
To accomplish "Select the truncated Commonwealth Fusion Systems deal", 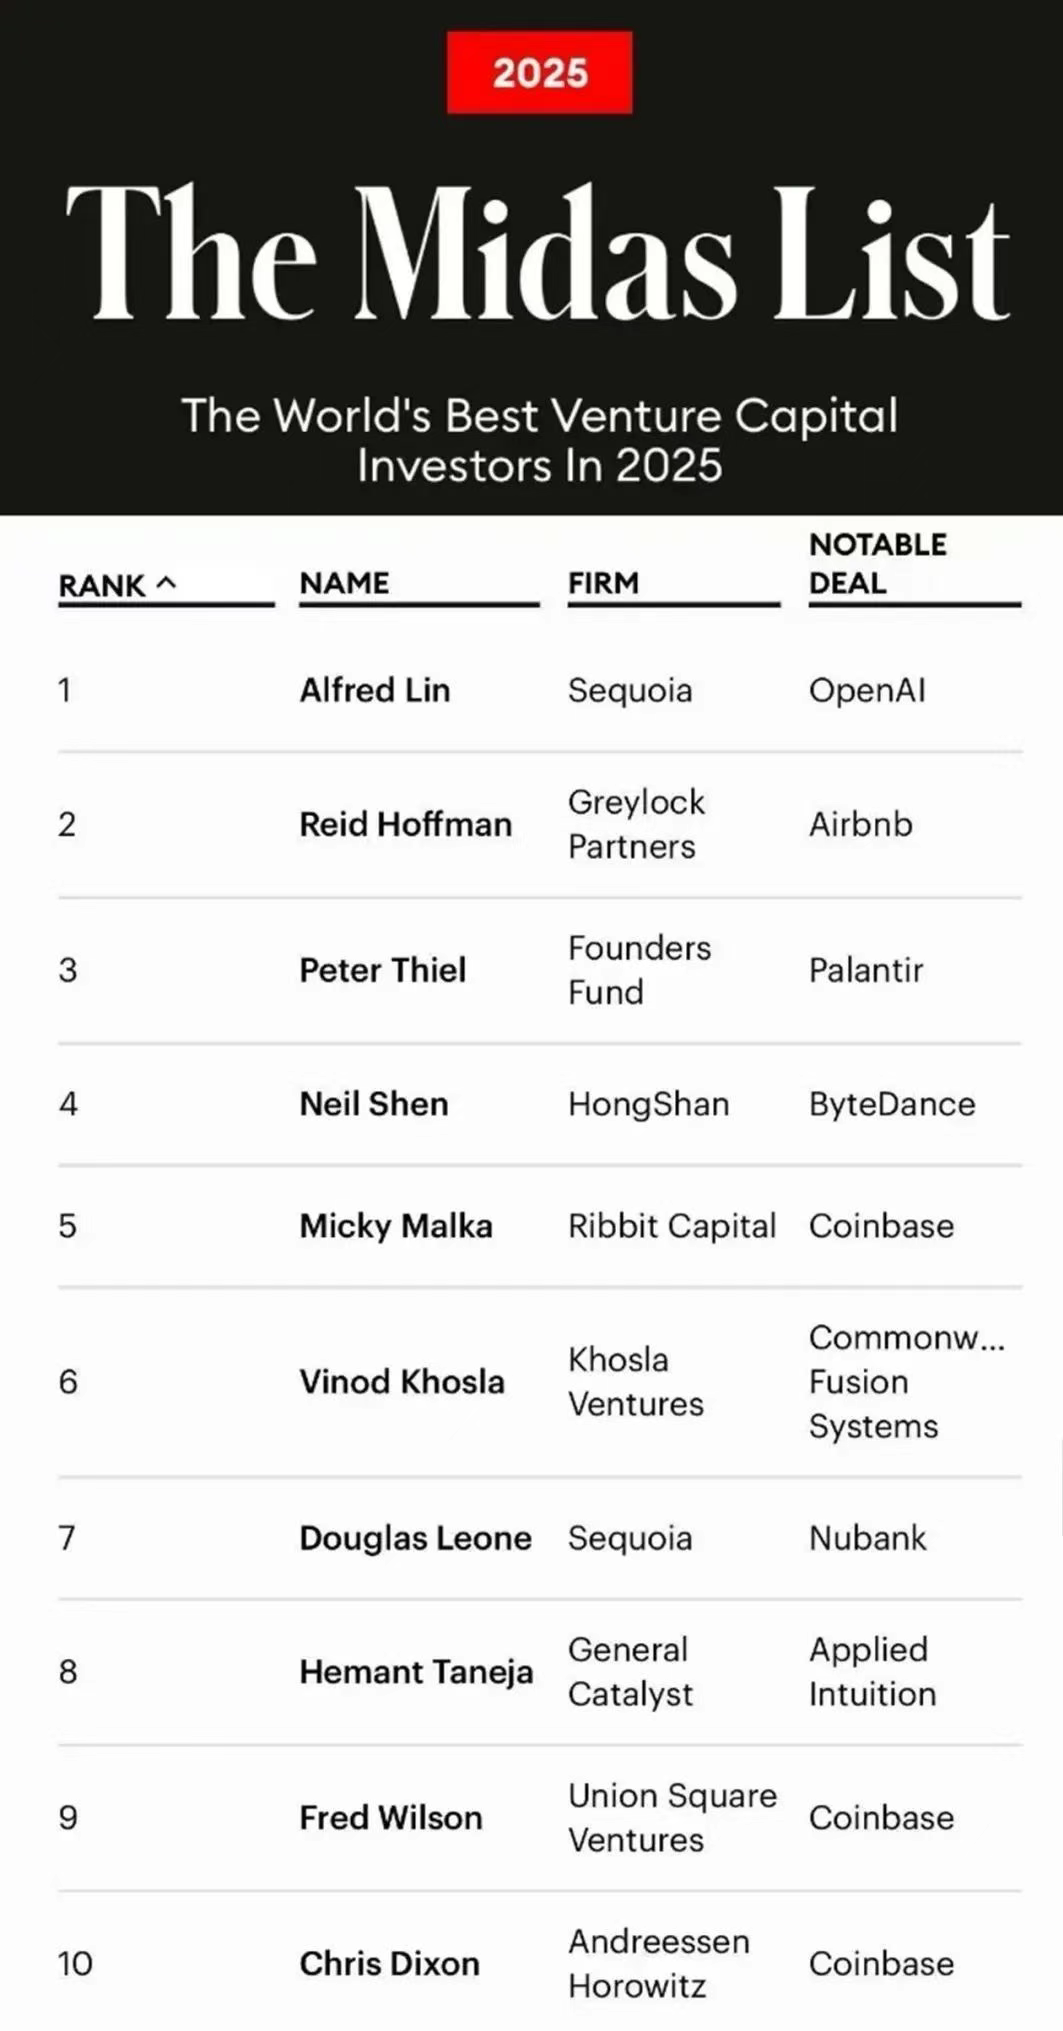I will tap(906, 1382).
